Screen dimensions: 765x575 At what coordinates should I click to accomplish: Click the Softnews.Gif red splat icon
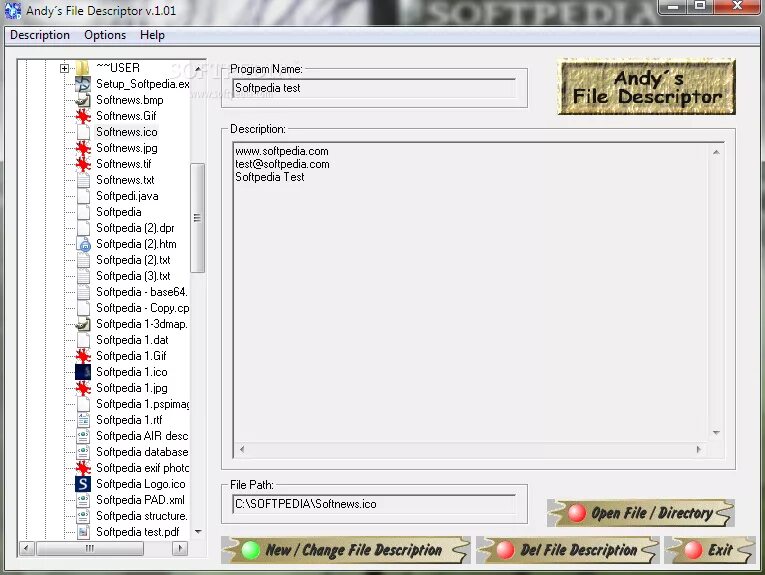83,116
